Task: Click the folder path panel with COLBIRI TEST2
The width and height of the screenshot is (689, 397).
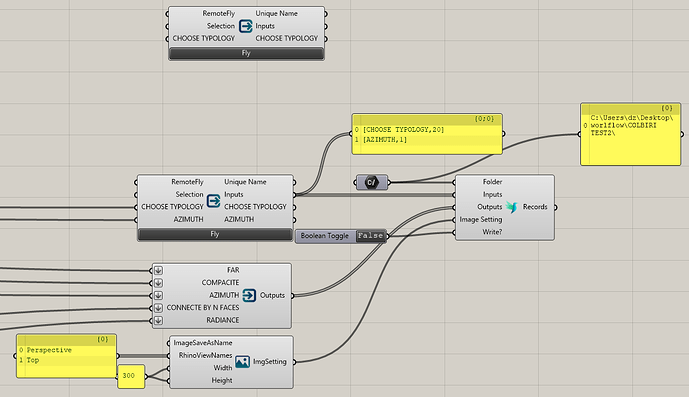Action: (x=631, y=134)
